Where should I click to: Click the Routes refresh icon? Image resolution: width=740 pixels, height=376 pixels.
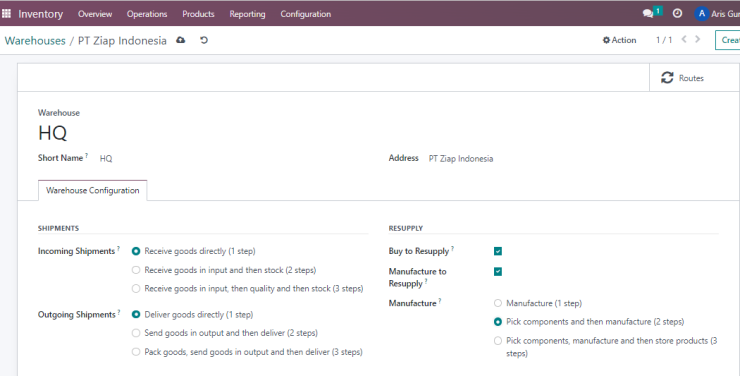[667, 78]
